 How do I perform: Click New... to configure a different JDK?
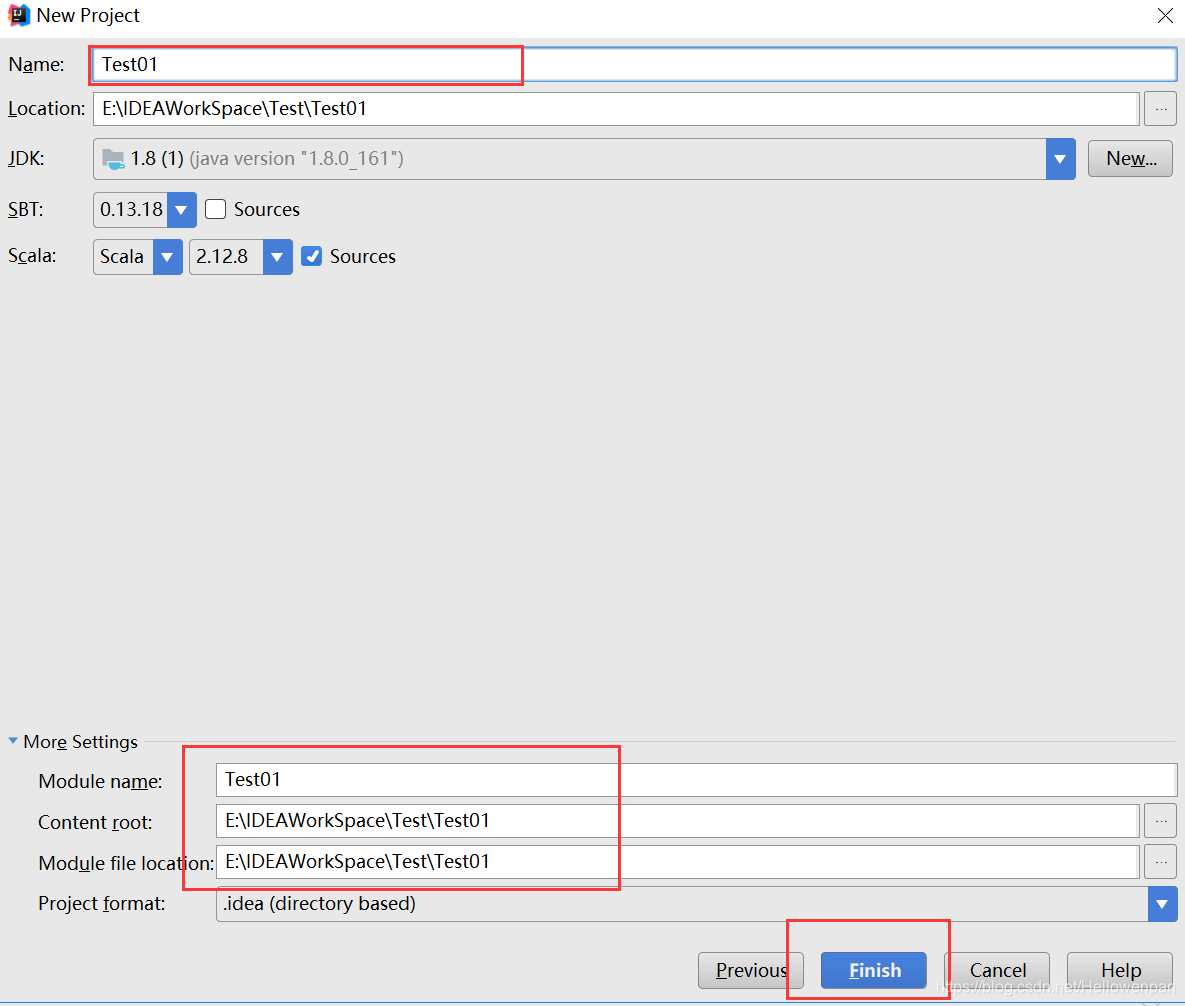click(1130, 158)
